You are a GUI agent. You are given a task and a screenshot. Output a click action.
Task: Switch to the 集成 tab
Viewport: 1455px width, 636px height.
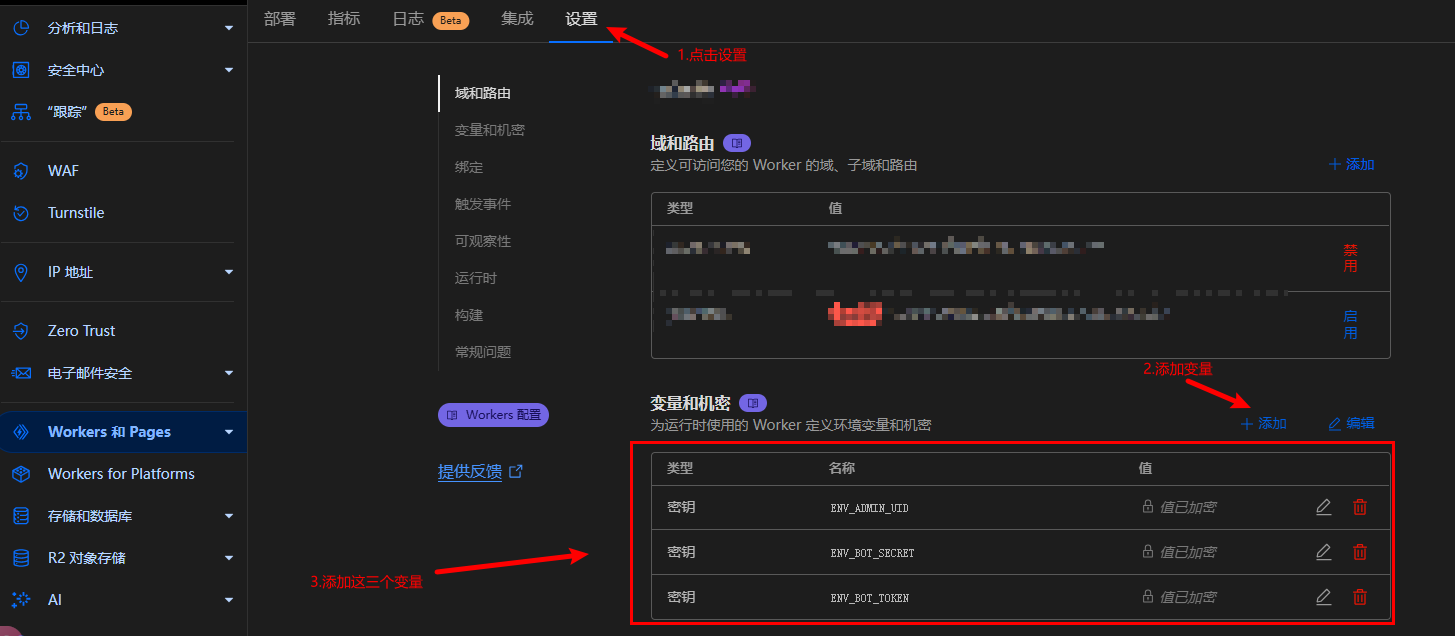(x=517, y=19)
